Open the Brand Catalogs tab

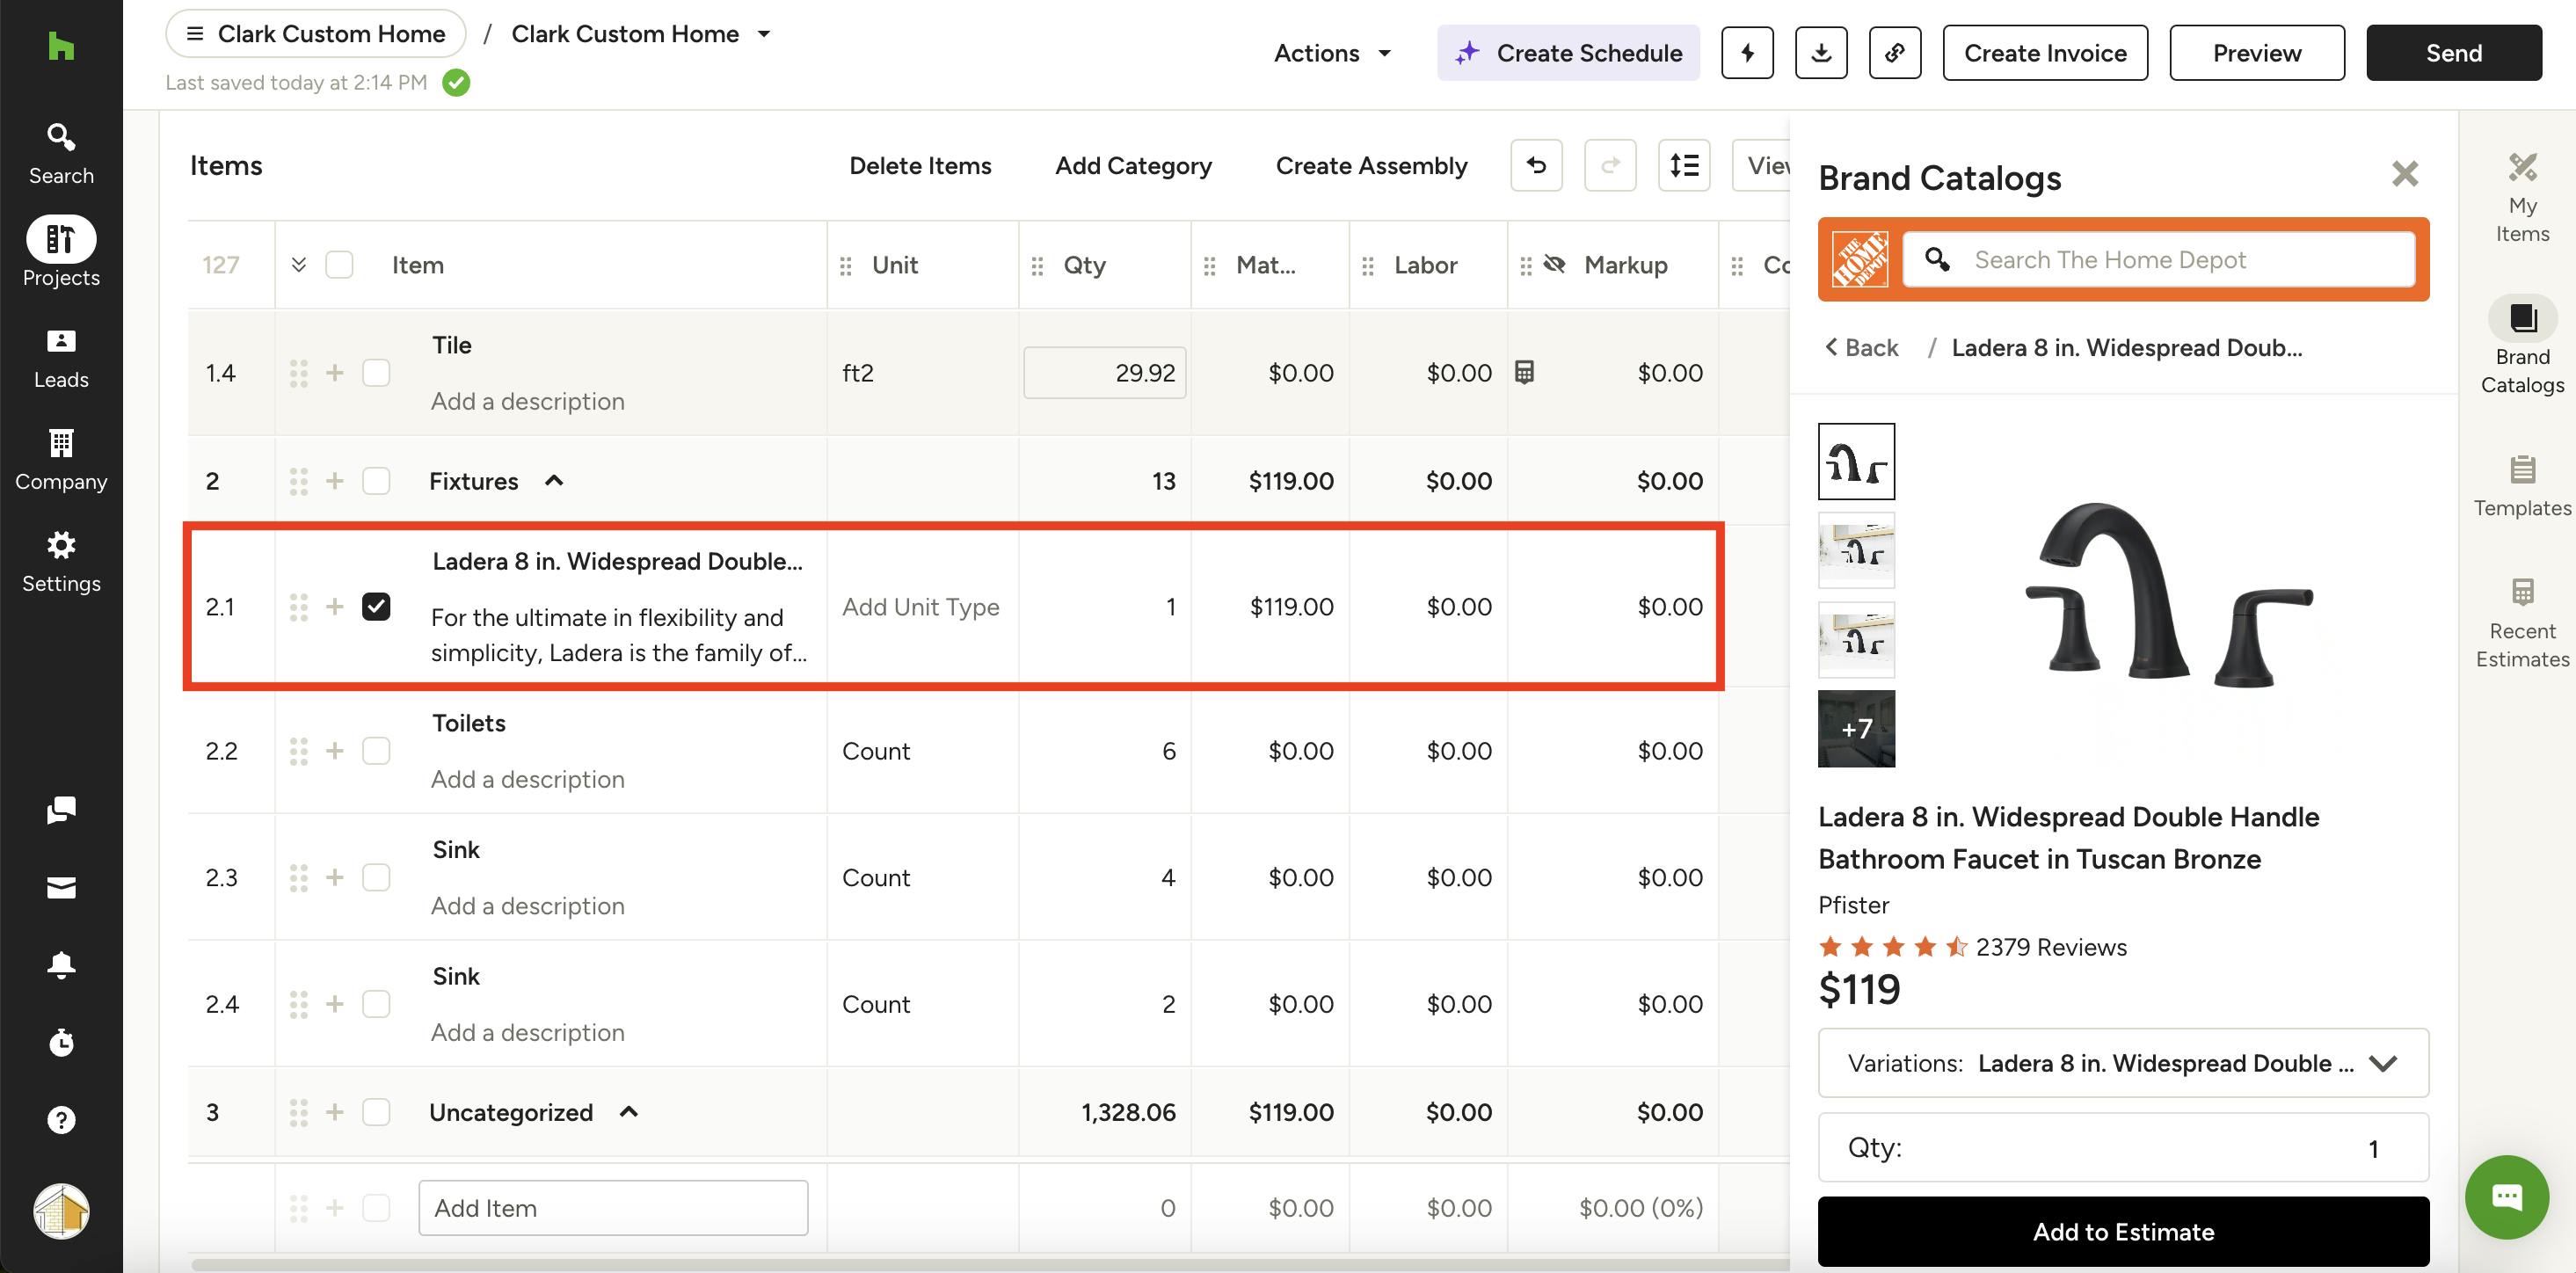2522,345
